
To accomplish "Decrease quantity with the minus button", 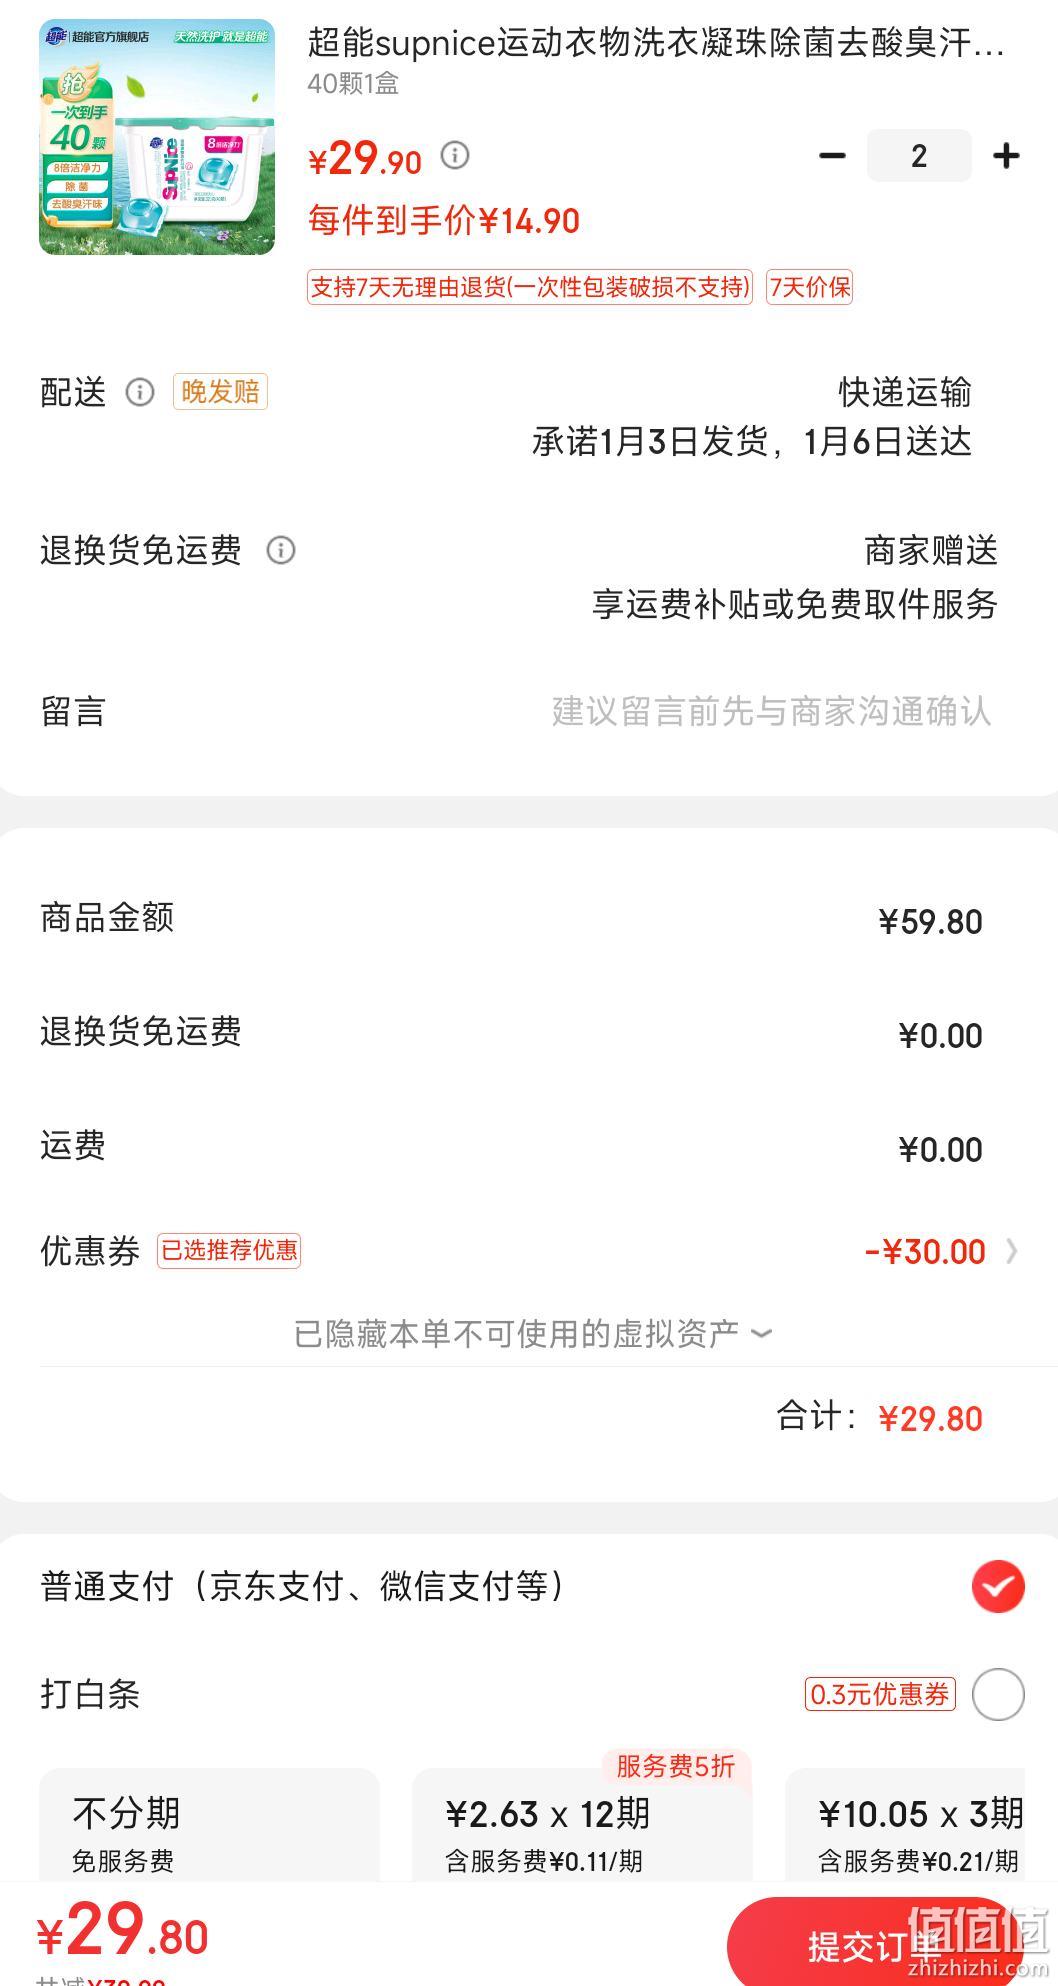I will [832, 155].
